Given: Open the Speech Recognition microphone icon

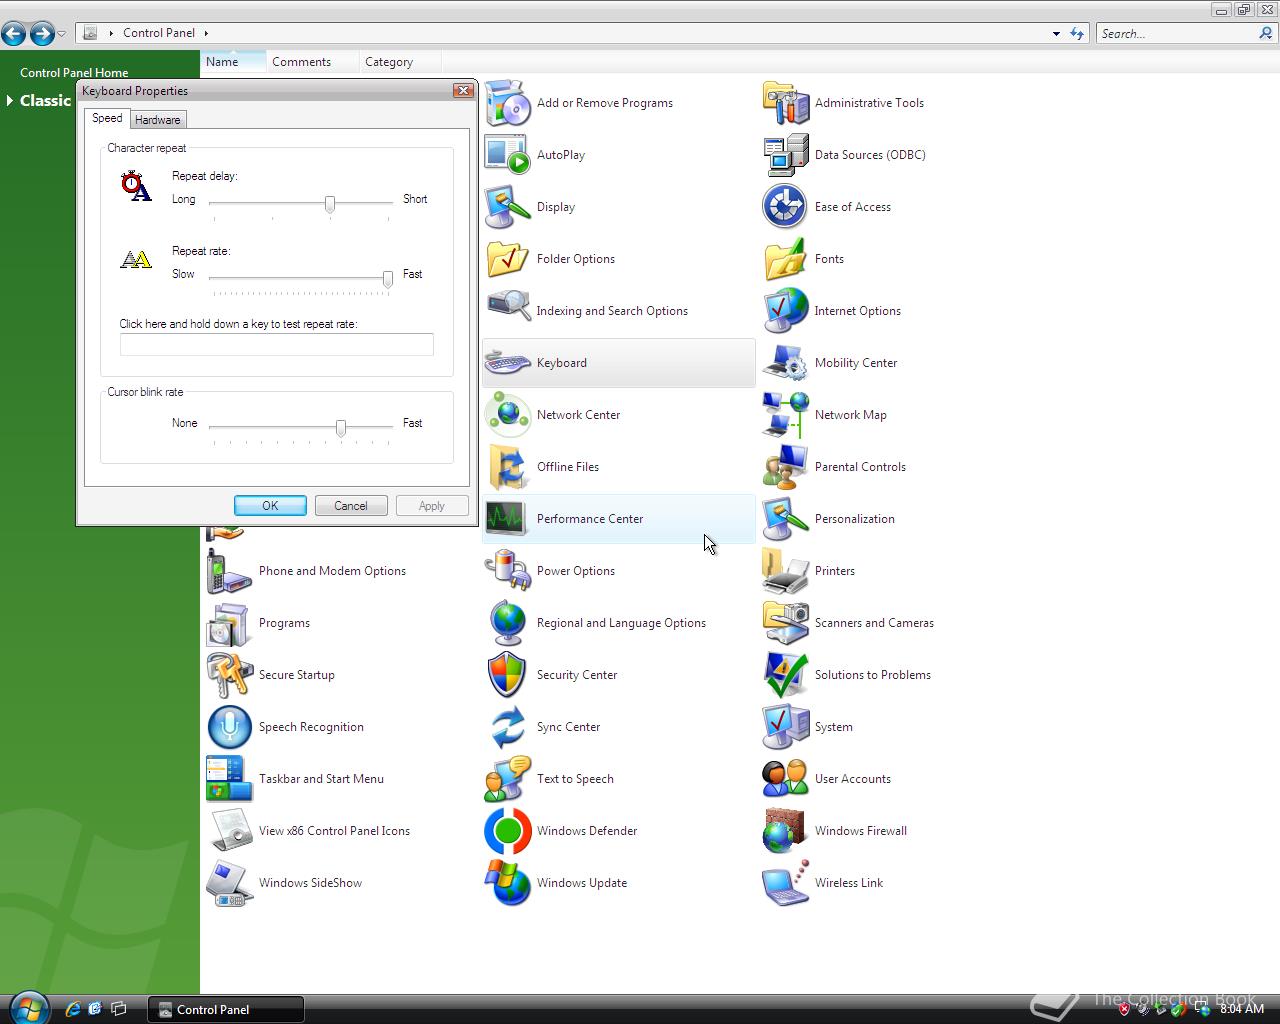Looking at the screenshot, I should click(x=230, y=727).
